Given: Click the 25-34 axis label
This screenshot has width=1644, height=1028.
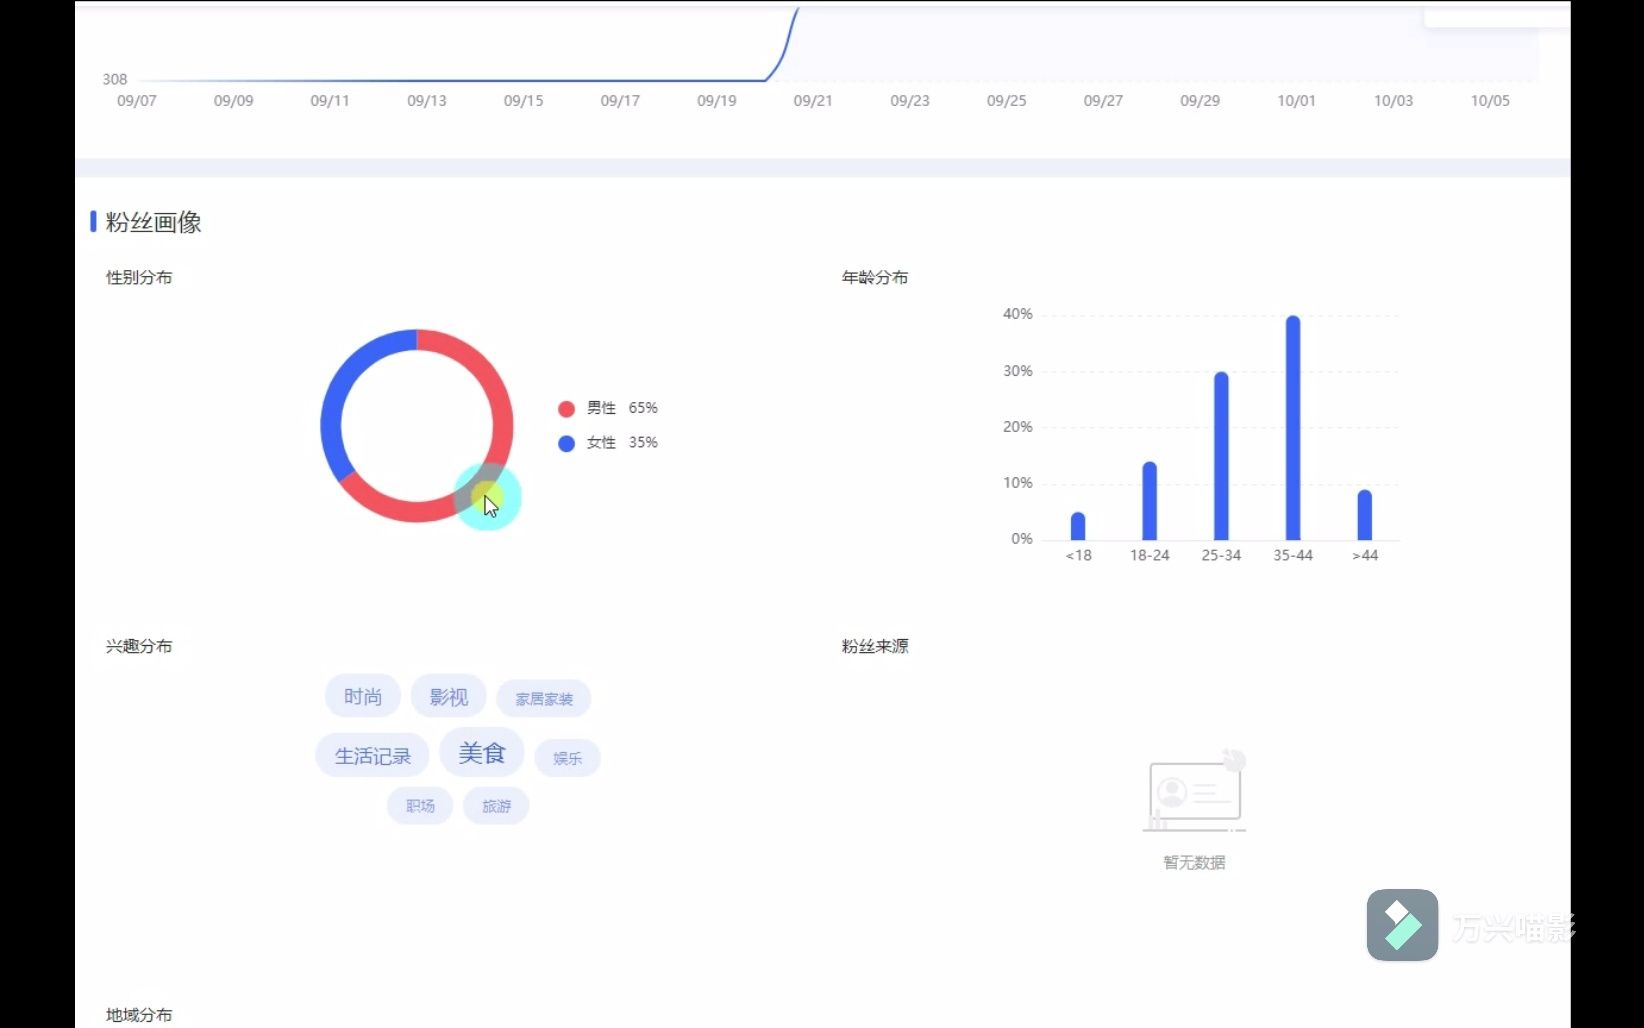Looking at the screenshot, I should (1221, 555).
